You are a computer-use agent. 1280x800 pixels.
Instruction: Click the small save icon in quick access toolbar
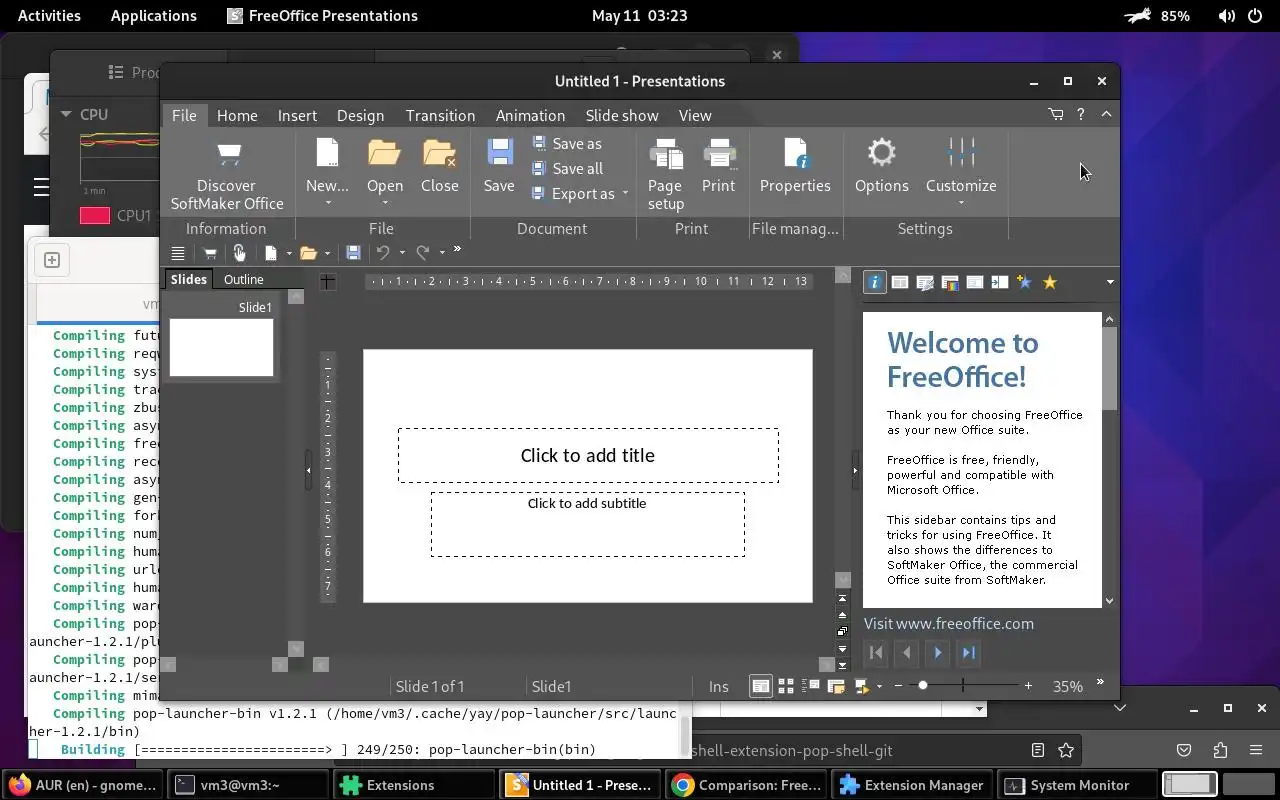coord(353,253)
